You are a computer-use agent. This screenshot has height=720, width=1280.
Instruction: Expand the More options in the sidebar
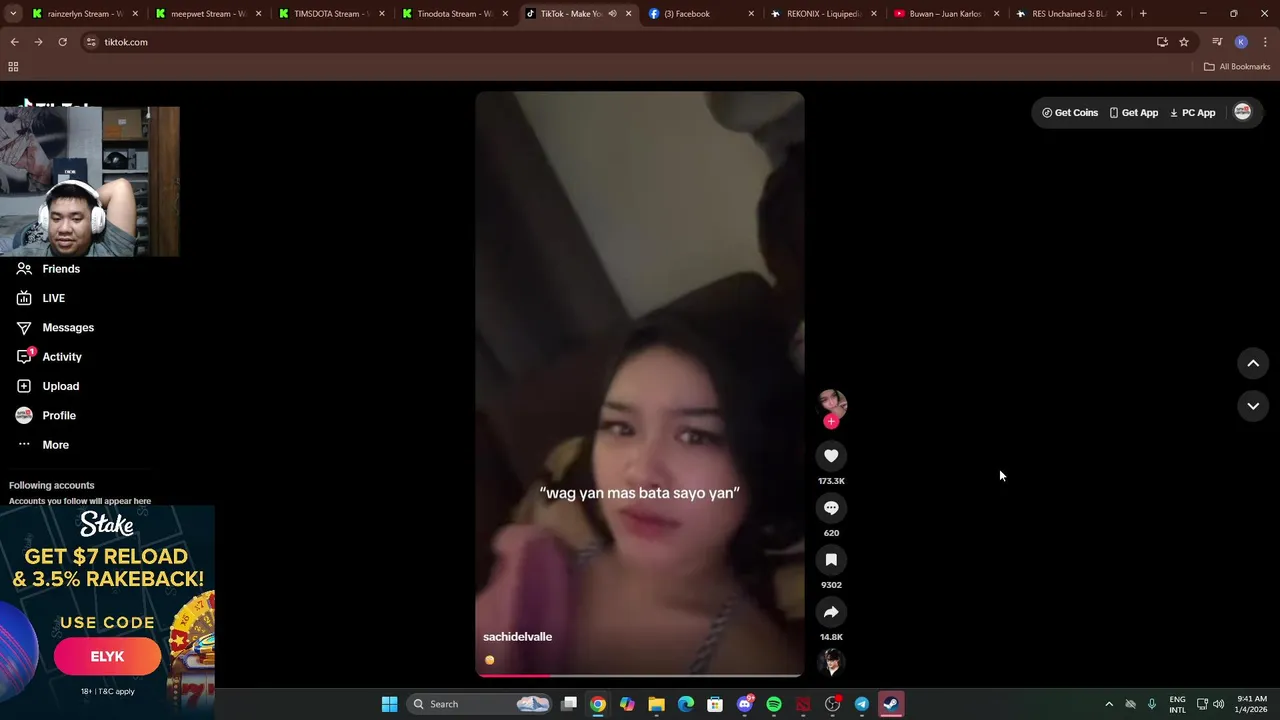(43, 445)
